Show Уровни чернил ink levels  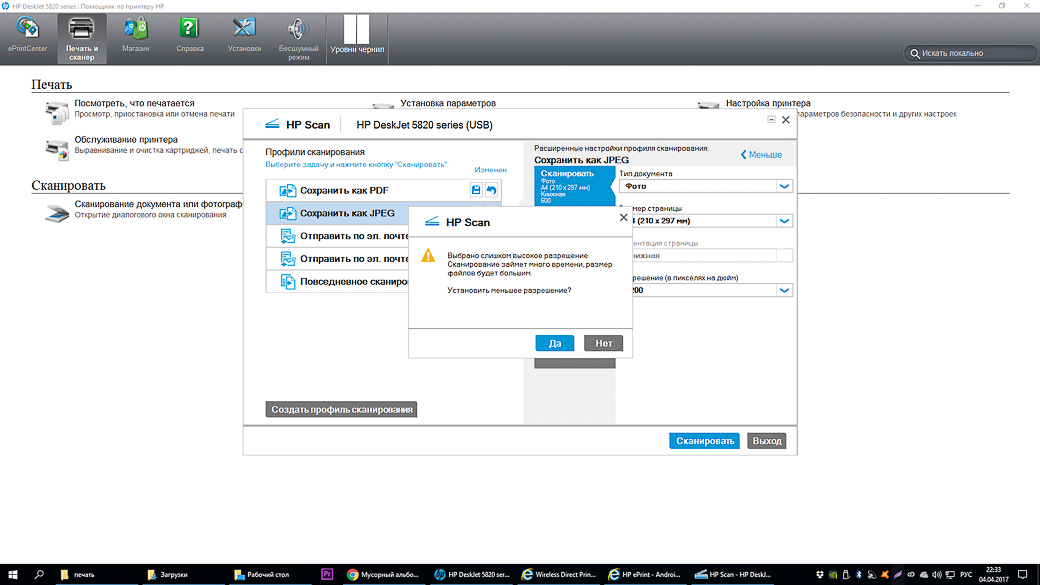coord(357,35)
